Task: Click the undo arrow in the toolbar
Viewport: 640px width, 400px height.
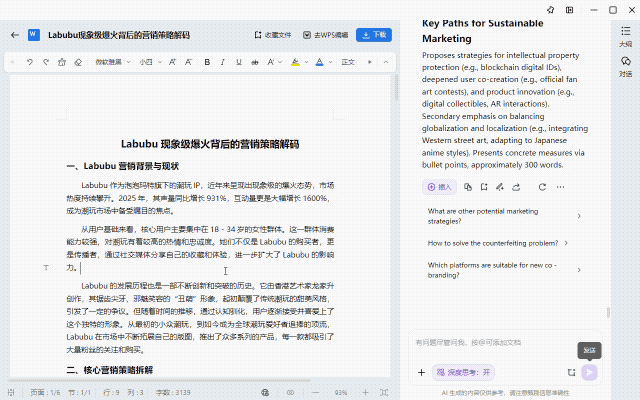Action: coord(30,62)
